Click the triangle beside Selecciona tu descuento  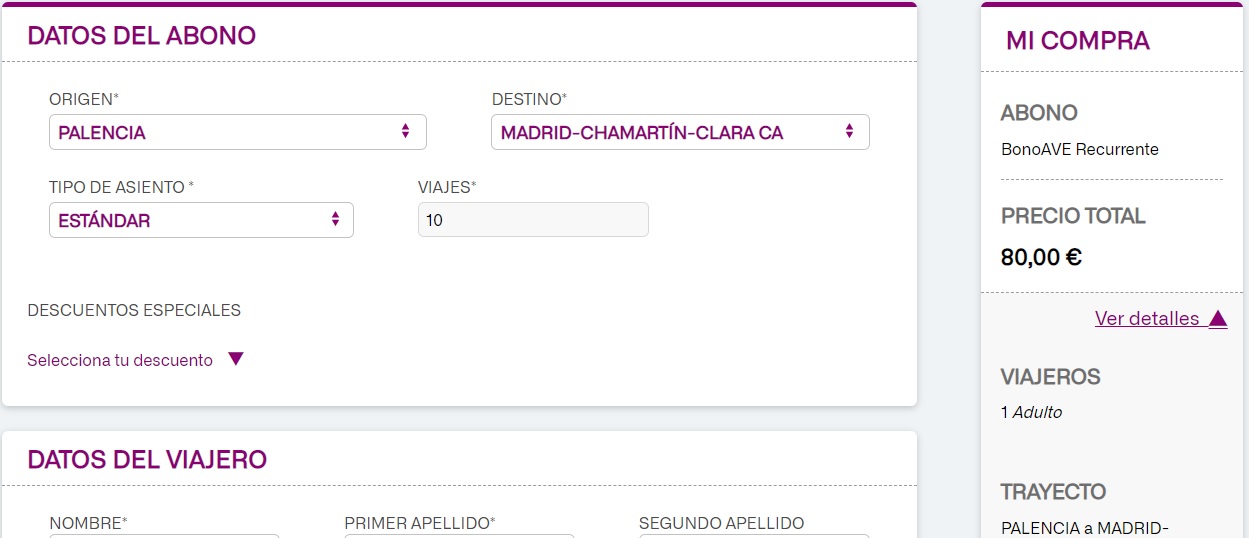236,359
